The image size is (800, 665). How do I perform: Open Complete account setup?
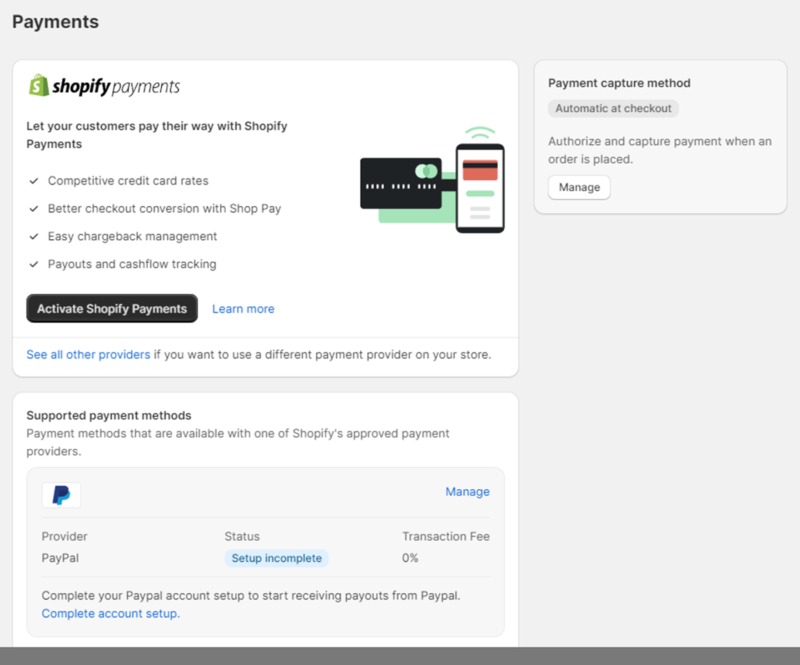click(x=110, y=613)
